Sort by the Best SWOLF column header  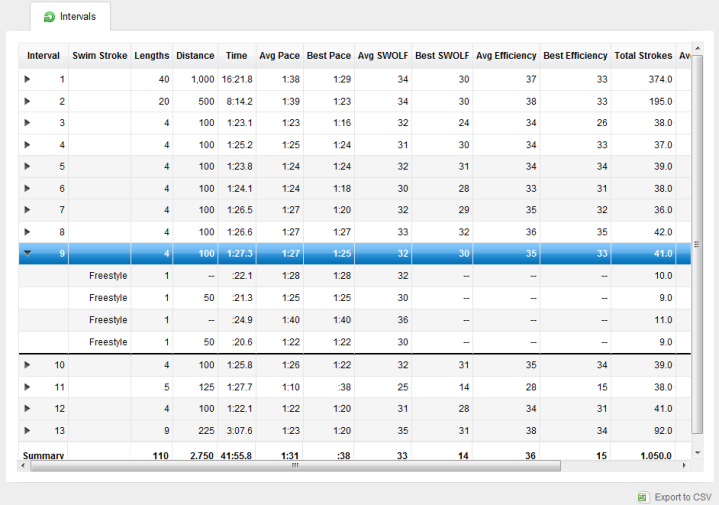442,55
